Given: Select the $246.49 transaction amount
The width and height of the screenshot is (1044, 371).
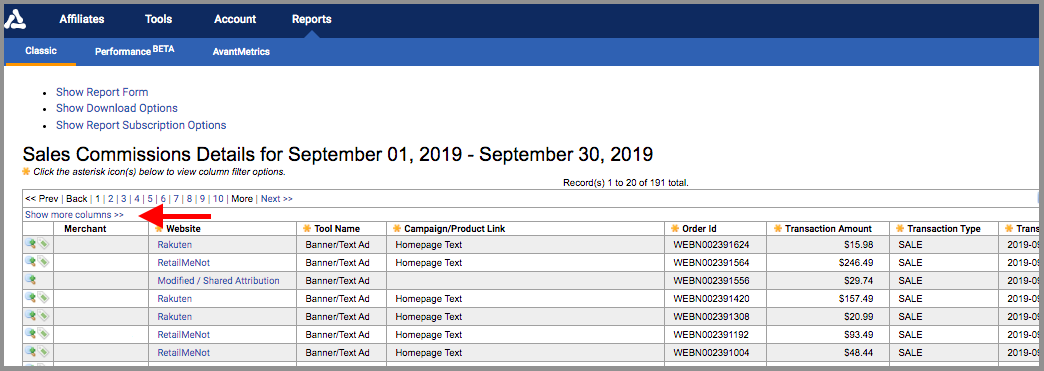Looking at the screenshot, I should tap(856, 262).
